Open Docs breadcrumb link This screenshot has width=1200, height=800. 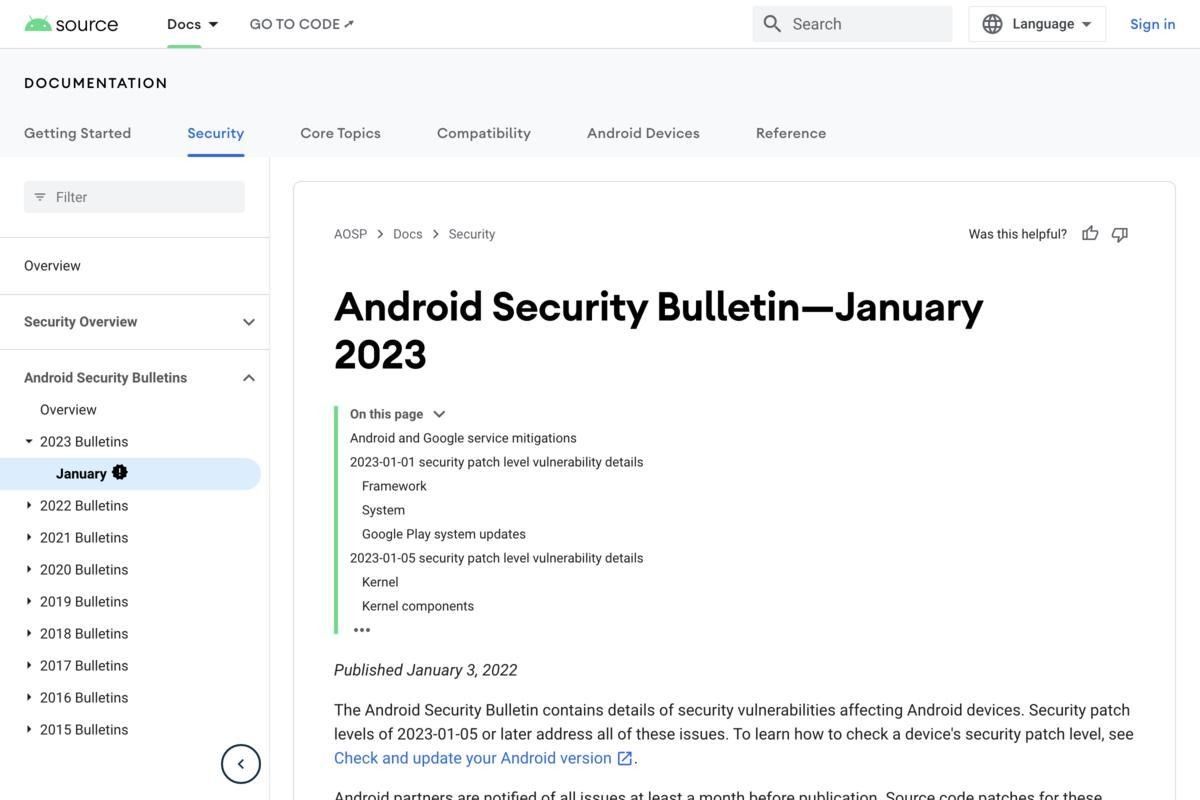click(x=408, y=234)
